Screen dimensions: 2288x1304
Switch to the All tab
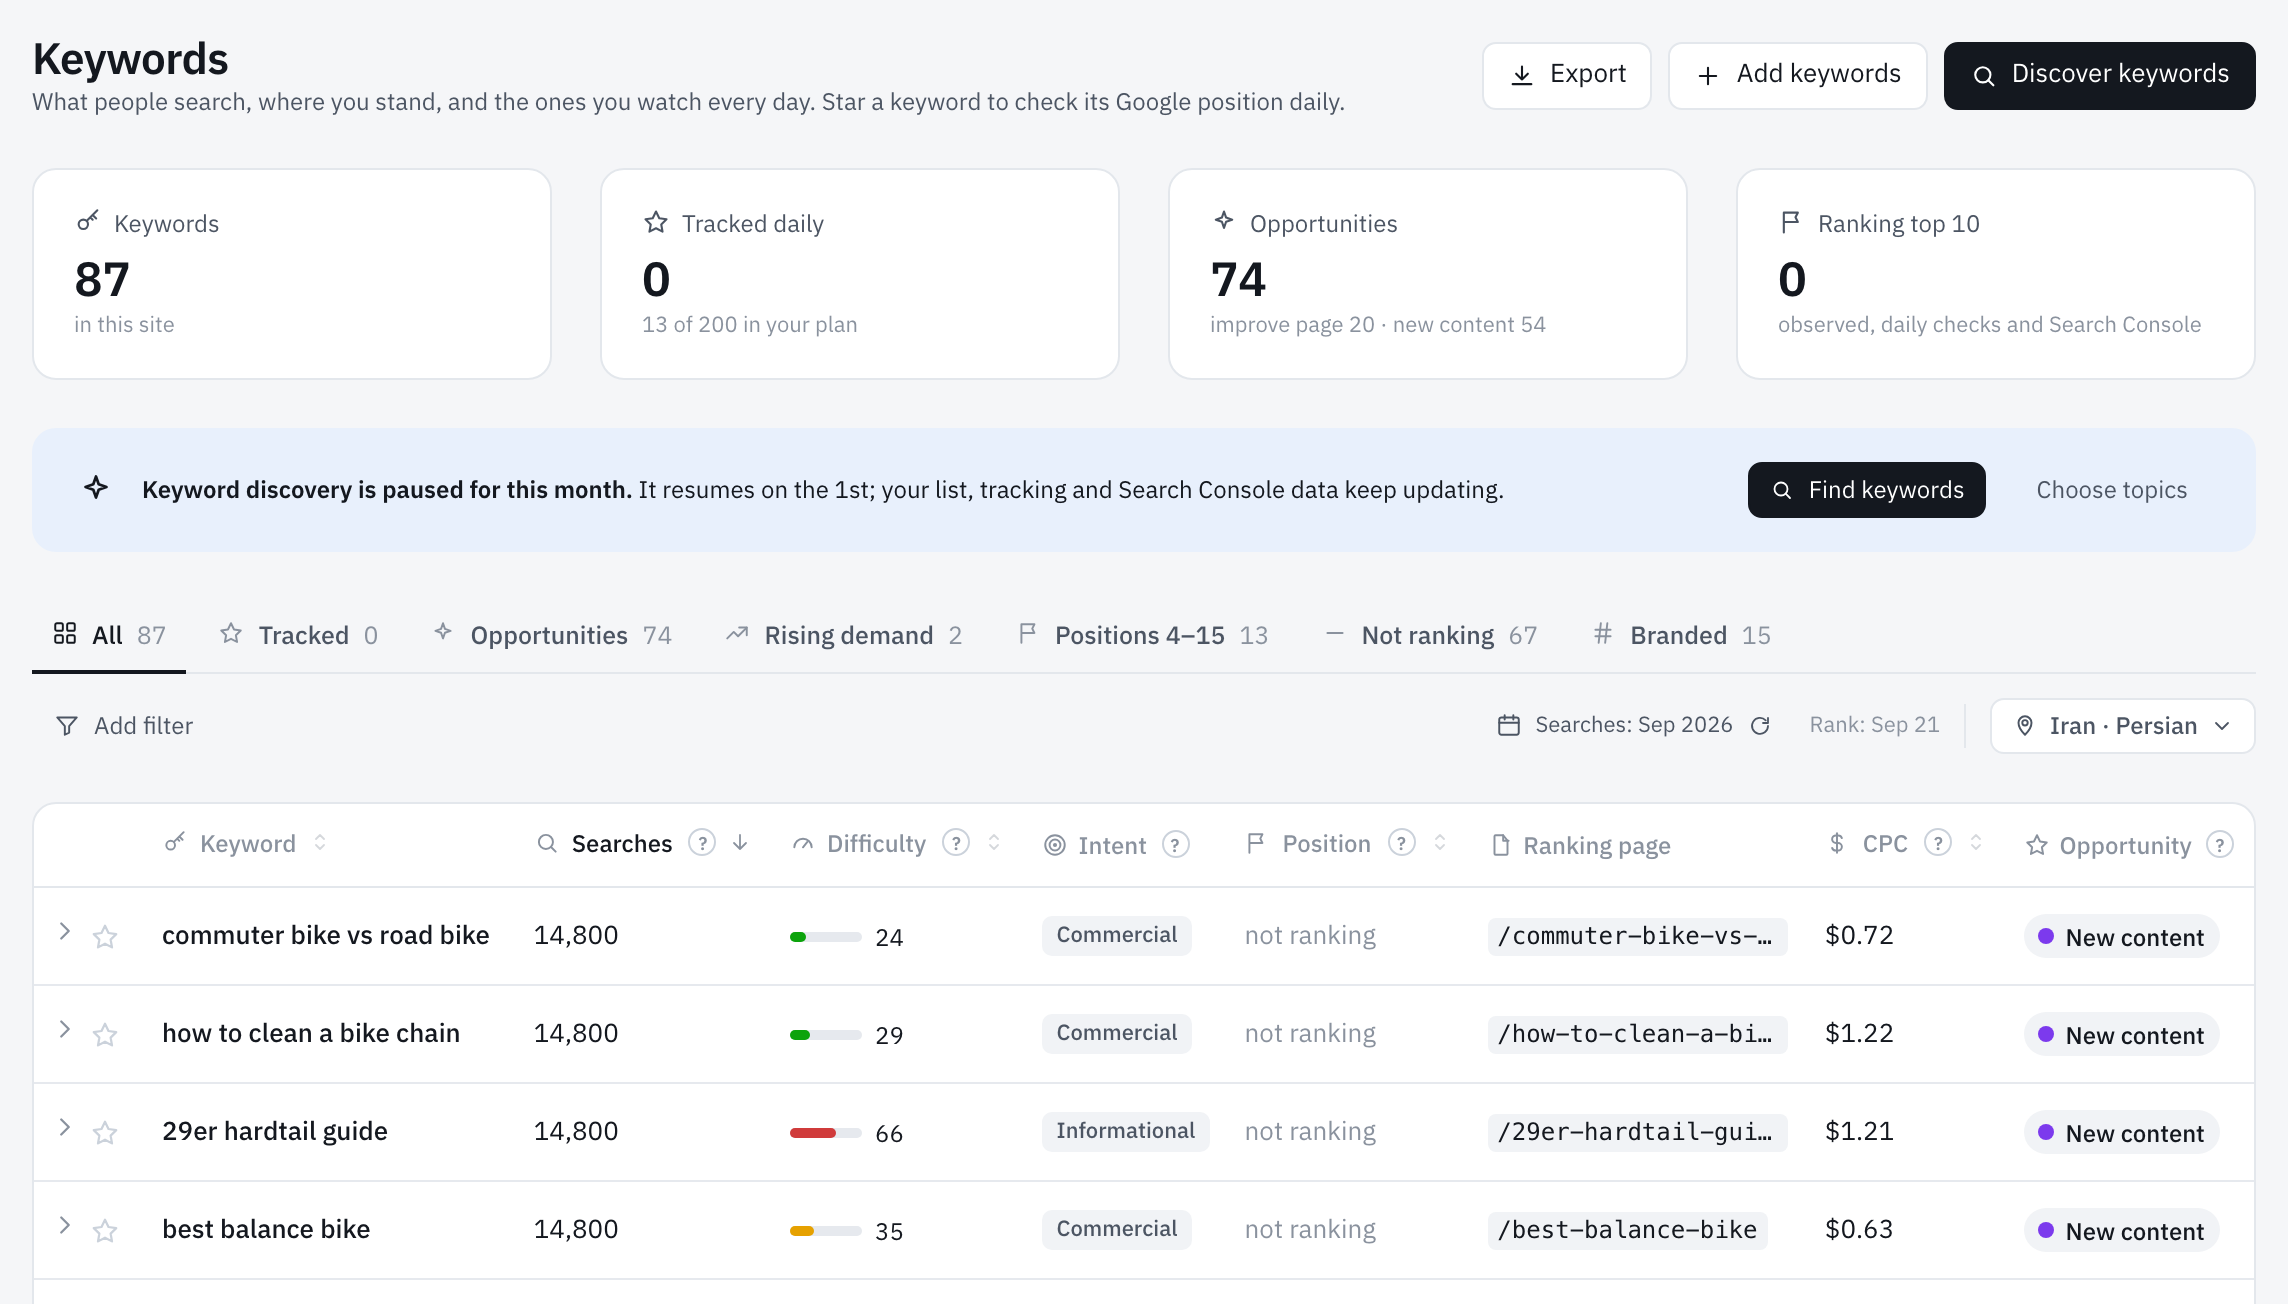[x=109, y=635]
